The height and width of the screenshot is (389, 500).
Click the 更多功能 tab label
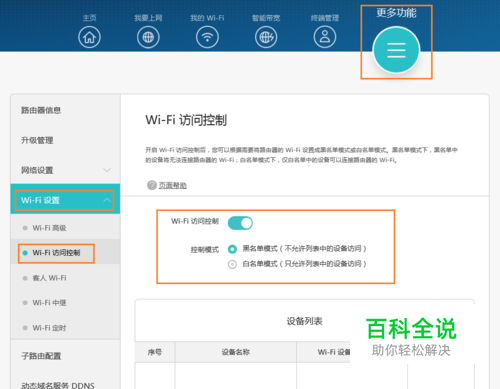coord(396,13)
